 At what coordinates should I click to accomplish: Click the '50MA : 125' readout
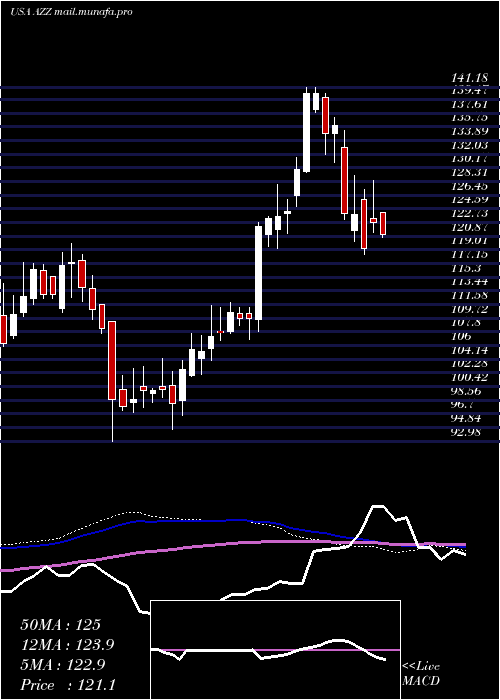[60, 625]
